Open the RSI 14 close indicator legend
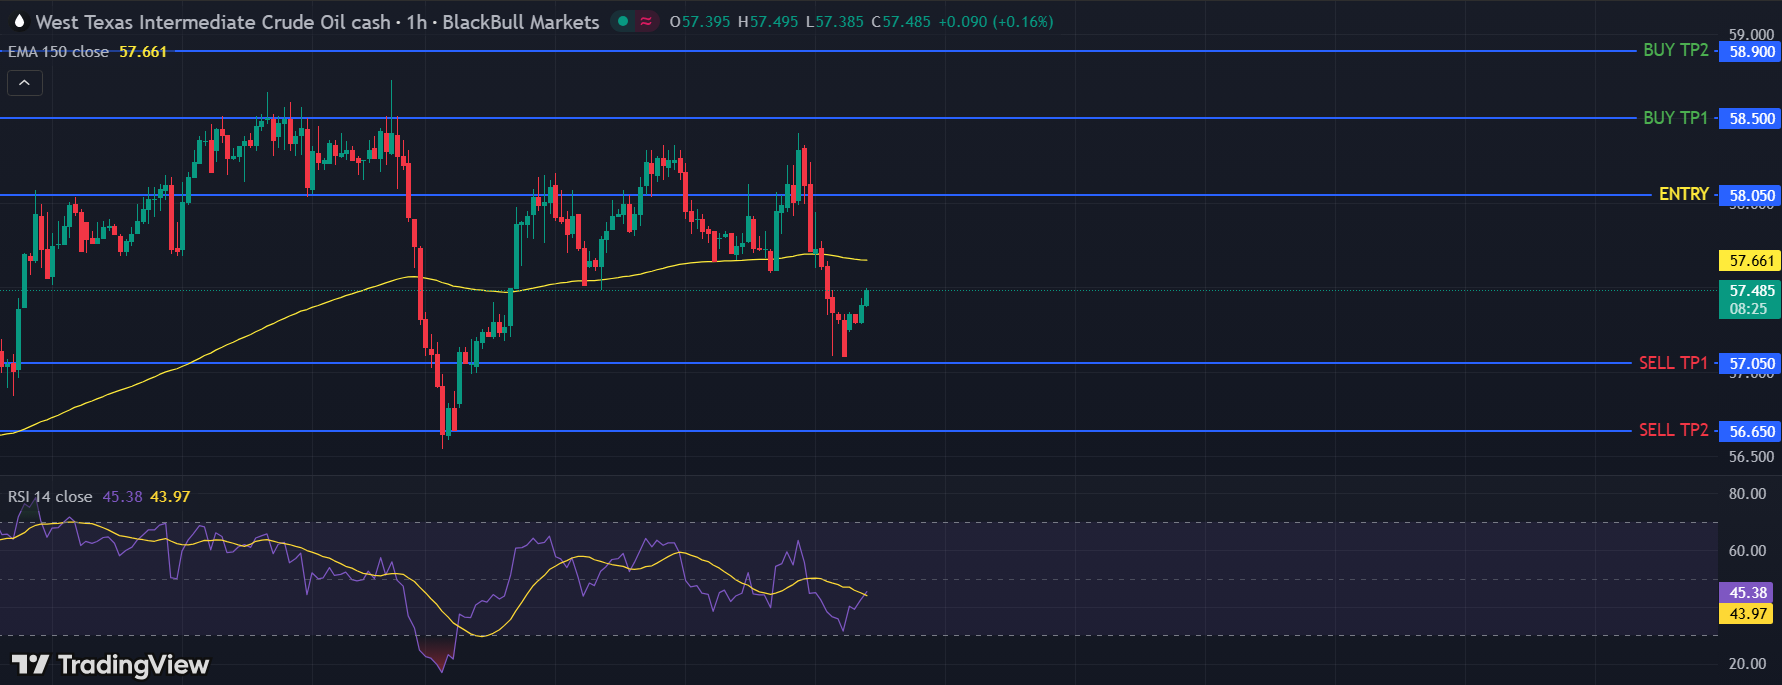The height and width of the screenshot is (685, 1782). coord(50,497)
